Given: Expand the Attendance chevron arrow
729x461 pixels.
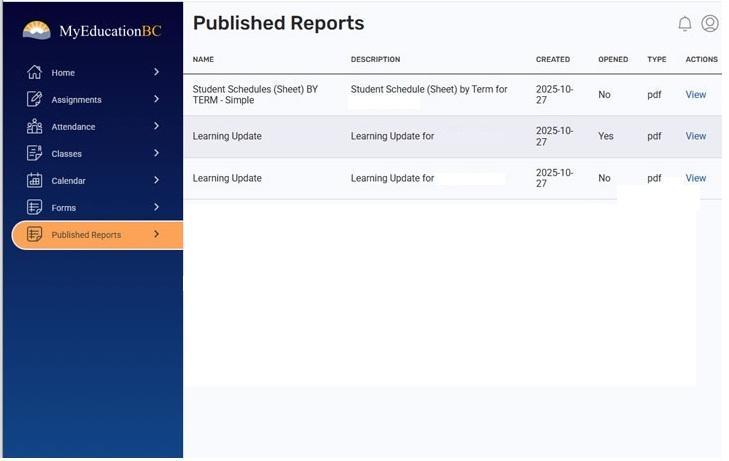Looking at the screenshot, I should click(156, 126).
